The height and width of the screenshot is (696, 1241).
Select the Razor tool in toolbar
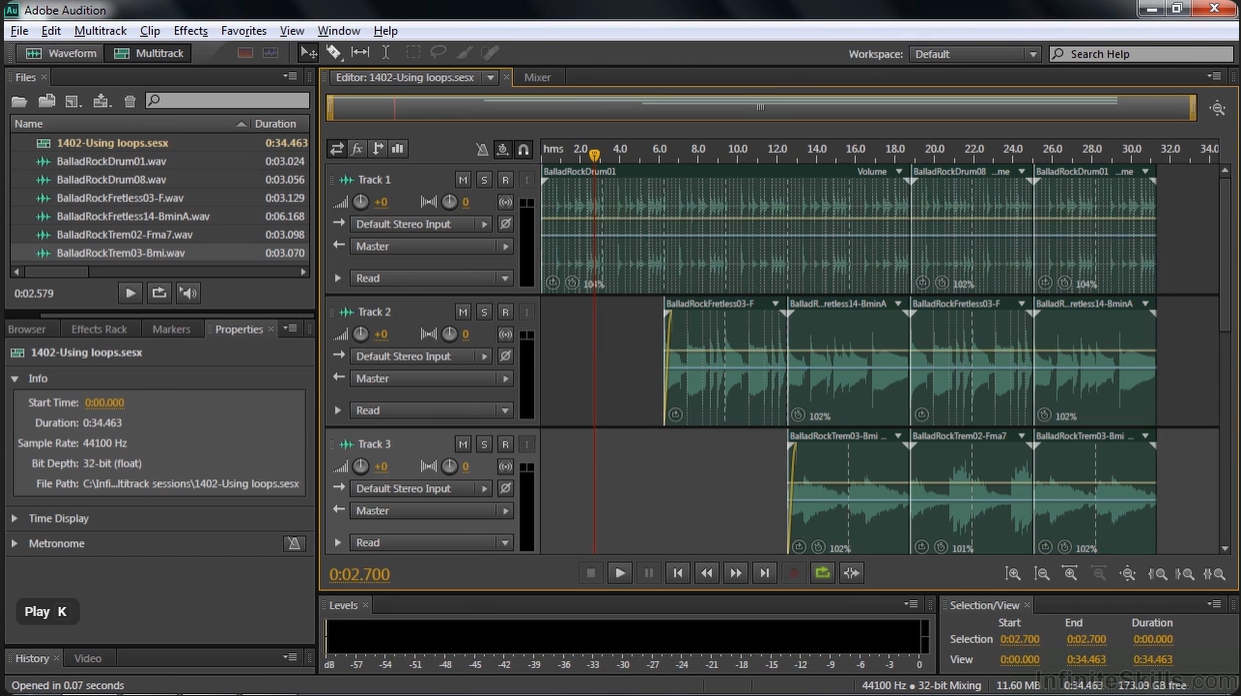coord(334,53)
